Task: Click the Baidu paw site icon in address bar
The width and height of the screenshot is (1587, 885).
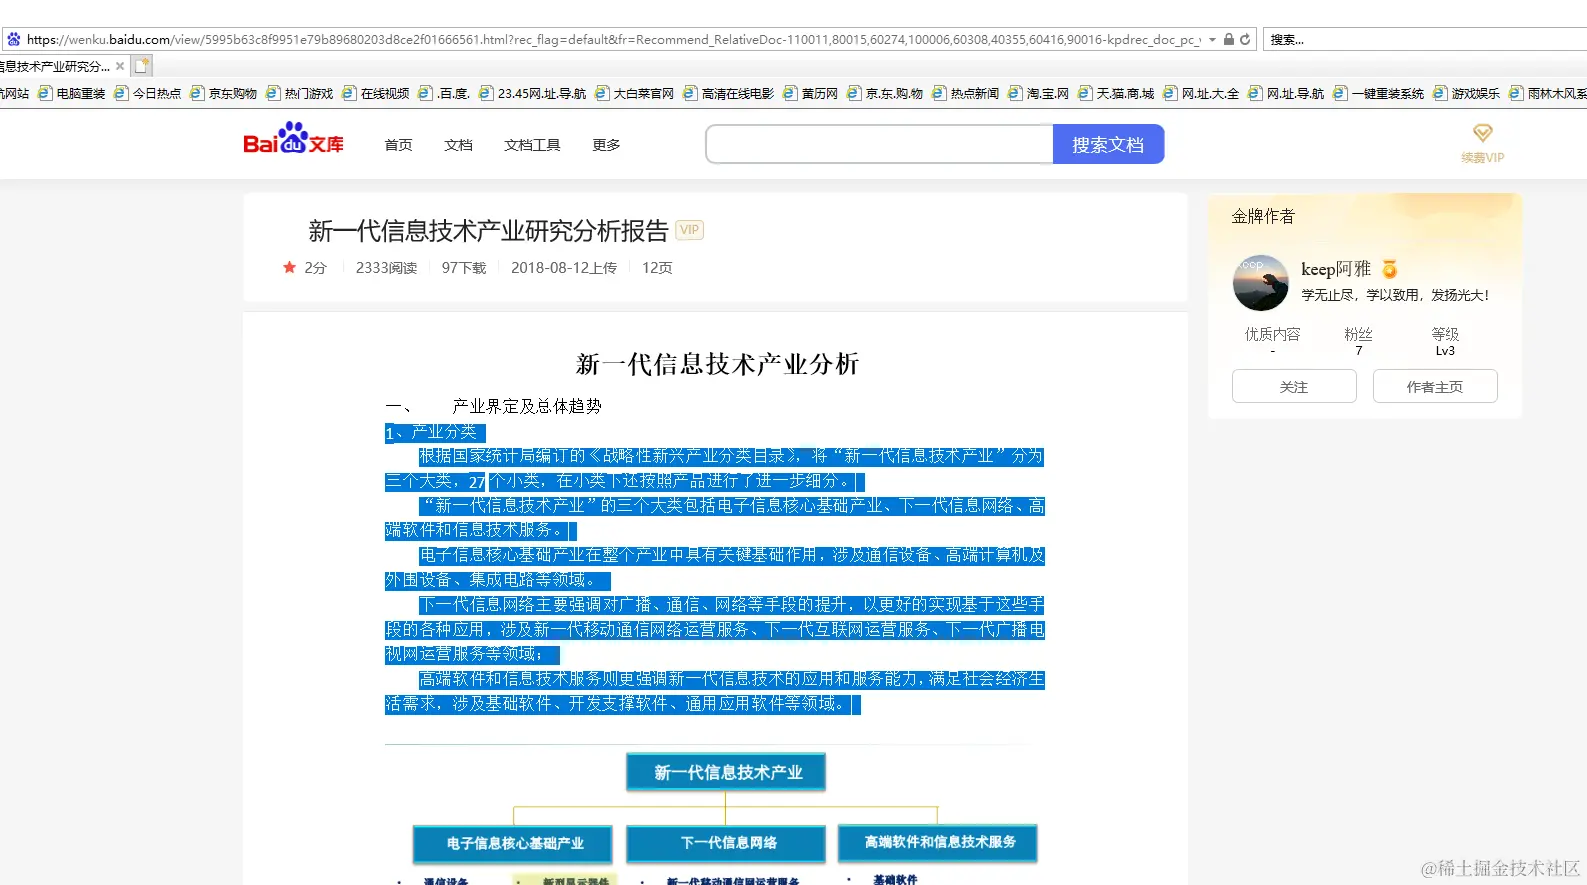Action: [14, 39]
